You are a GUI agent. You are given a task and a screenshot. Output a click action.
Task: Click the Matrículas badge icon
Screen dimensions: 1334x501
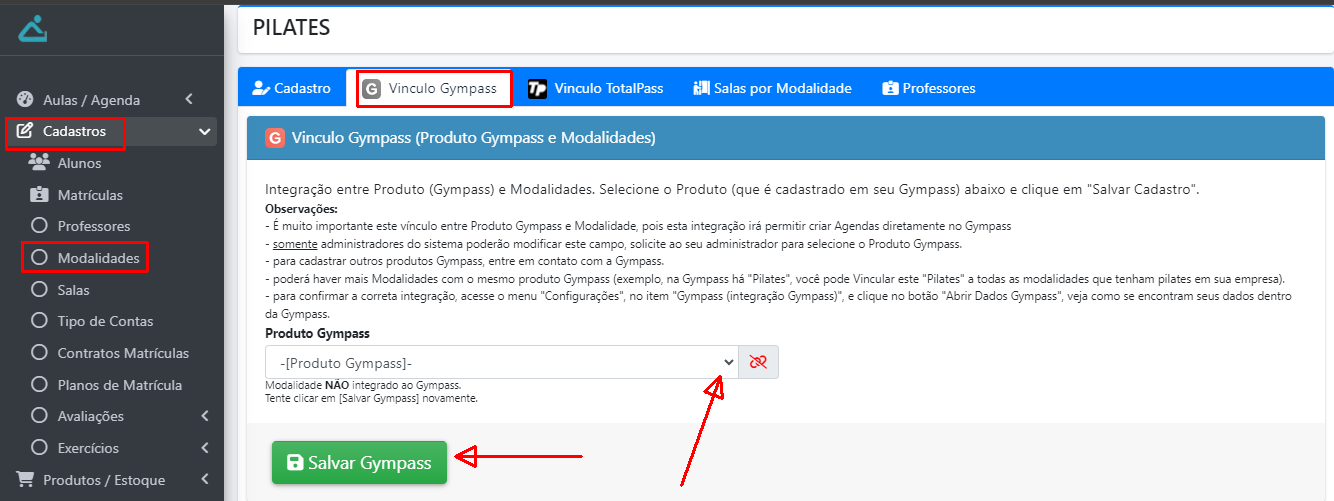click(x=40, y=194)
